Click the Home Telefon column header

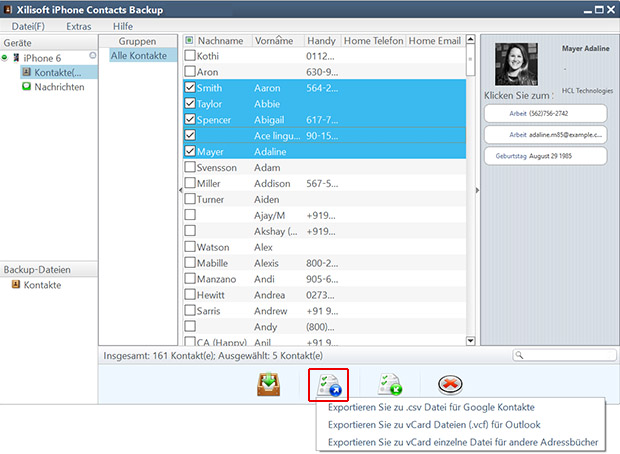pos(373,41)
